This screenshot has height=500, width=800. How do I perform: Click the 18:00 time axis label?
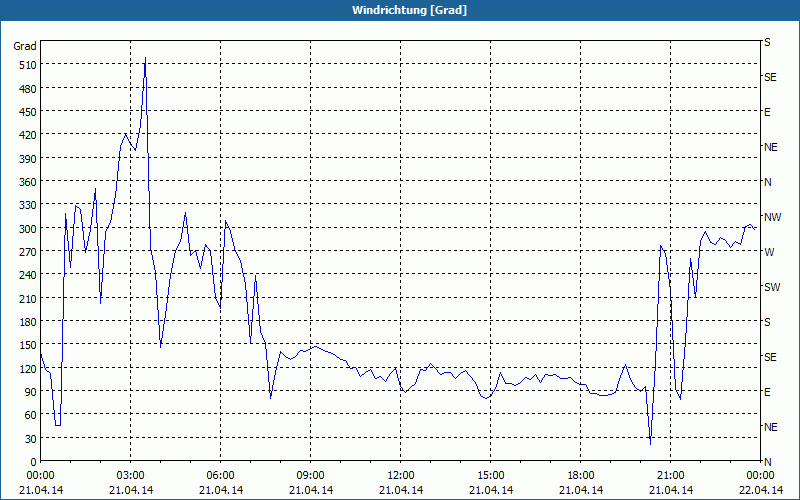(581, 476)
